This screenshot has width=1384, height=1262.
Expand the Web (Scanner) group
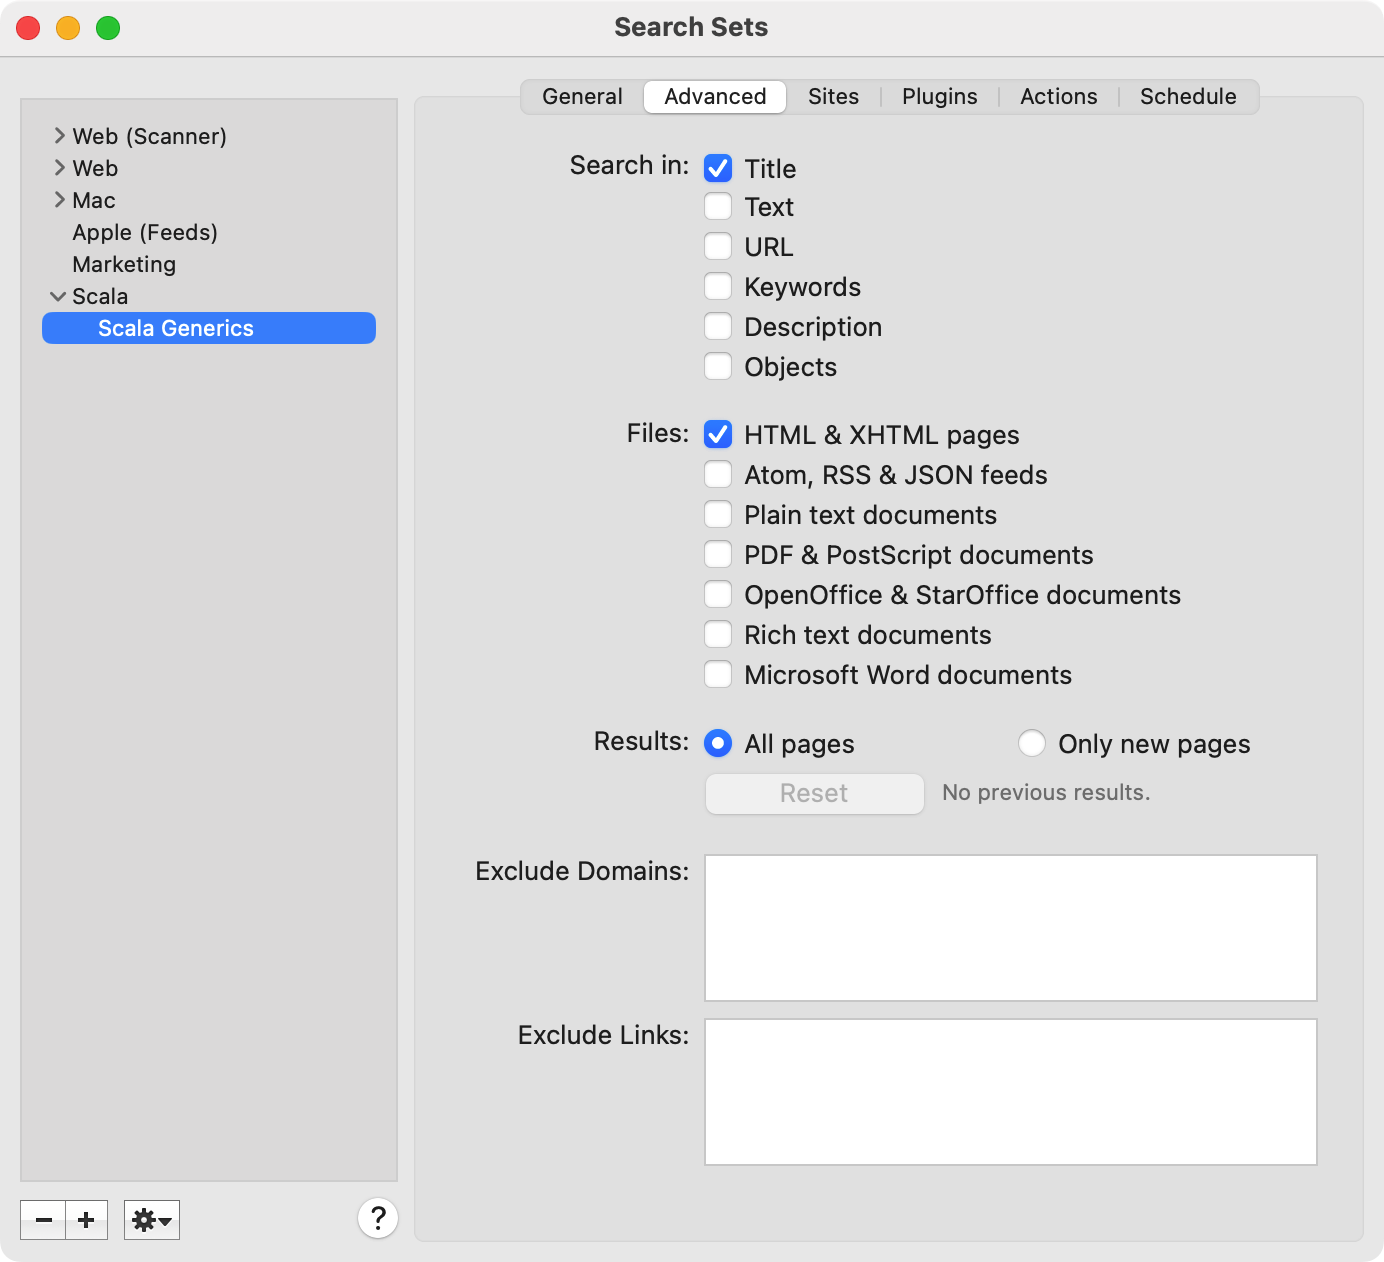click(59, 136)
